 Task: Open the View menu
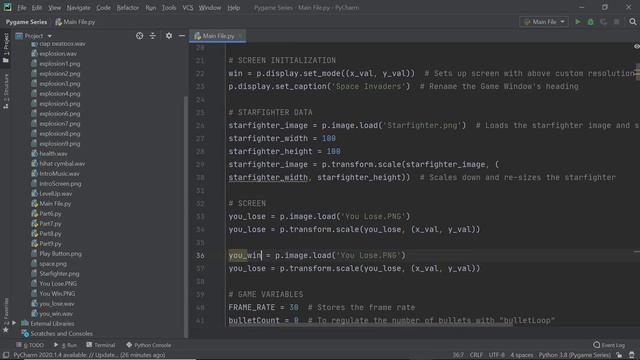point(54,8)
